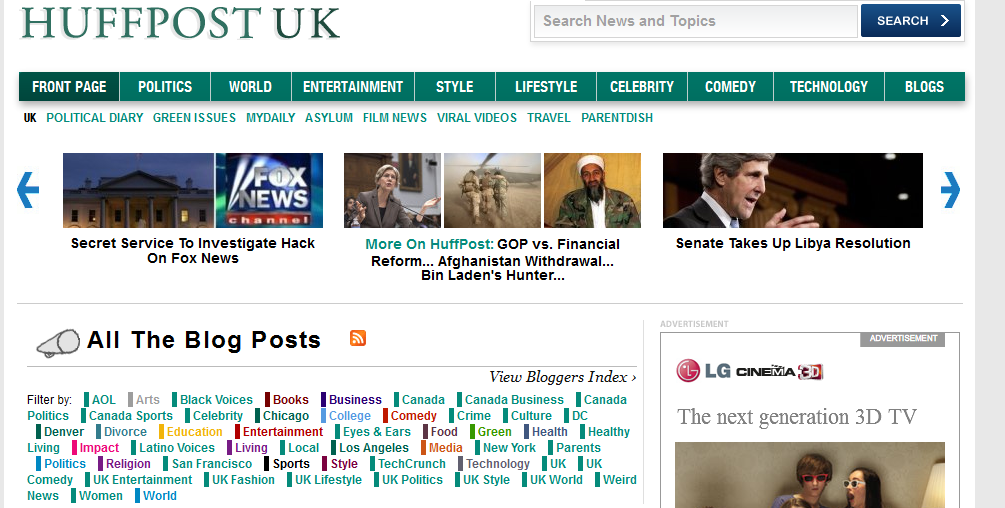Filter blog posts by Books
Screen dimensions: 1005x508
(x=290, y=400)
